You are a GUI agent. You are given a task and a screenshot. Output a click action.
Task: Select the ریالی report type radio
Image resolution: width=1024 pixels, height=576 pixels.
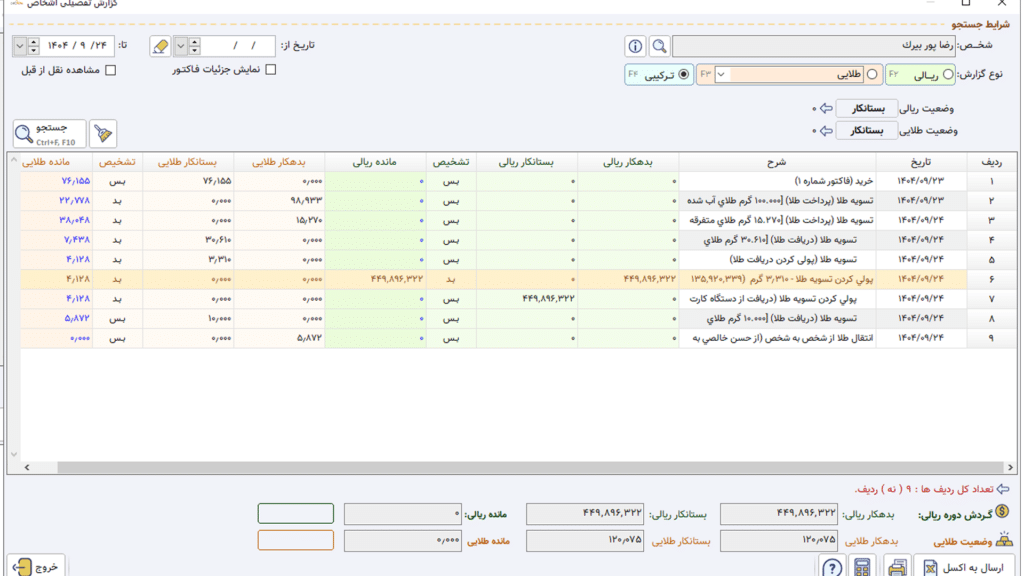pos(948,74)
